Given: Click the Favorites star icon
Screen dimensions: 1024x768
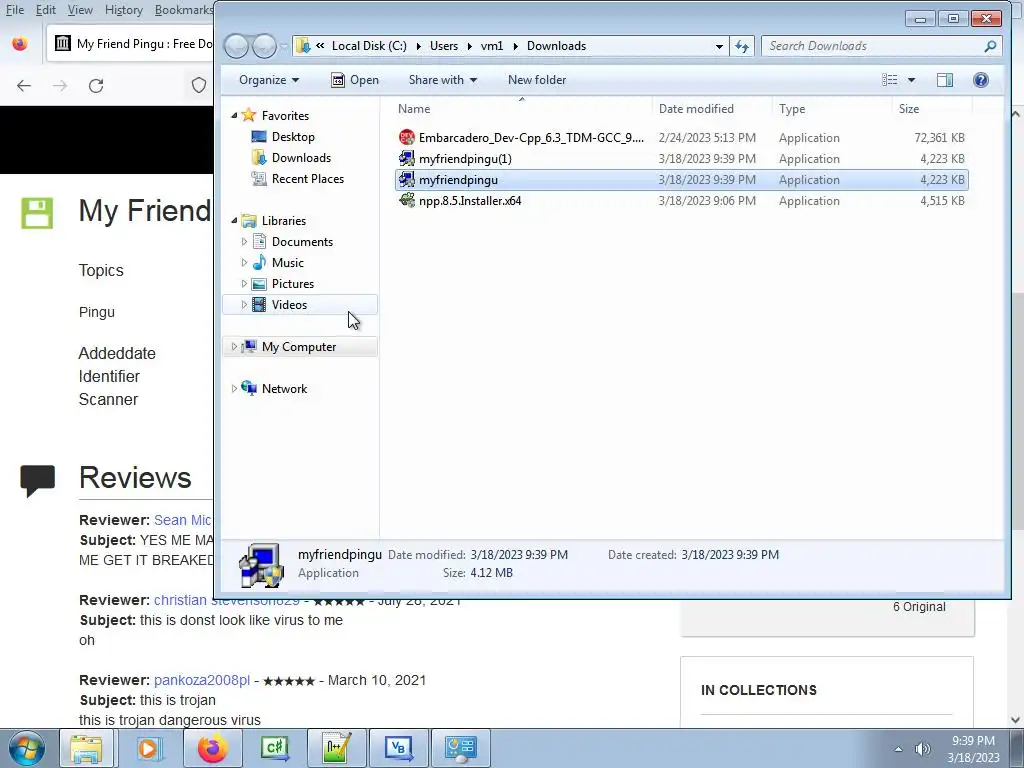Looking at the screenshot, I should 249,116.
